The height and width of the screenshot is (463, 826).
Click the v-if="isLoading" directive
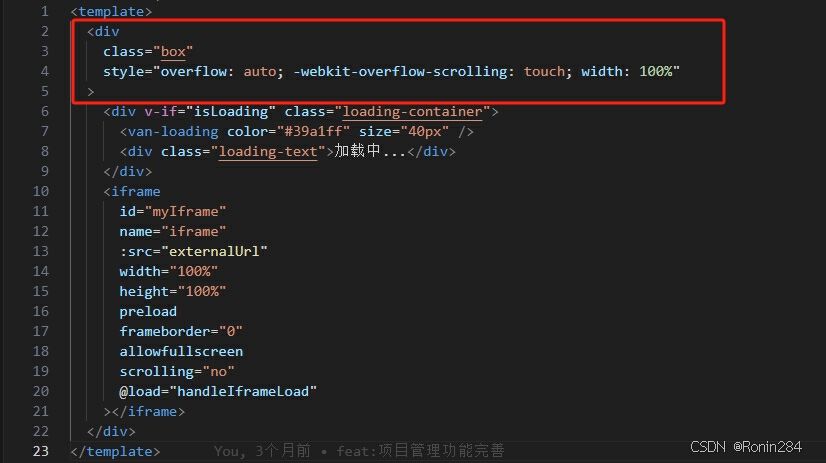210,112
